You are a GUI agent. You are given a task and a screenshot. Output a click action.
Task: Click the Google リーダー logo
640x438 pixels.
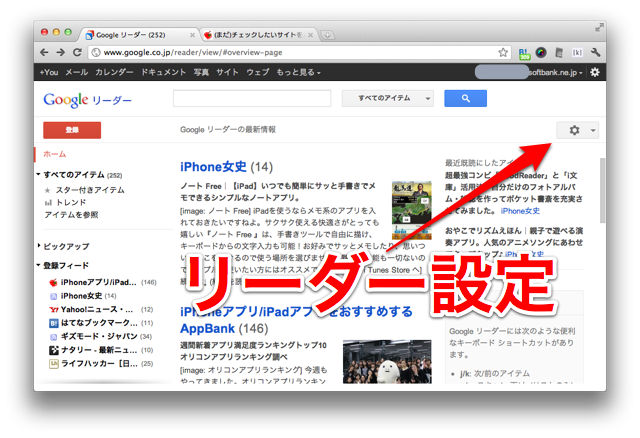87,100
